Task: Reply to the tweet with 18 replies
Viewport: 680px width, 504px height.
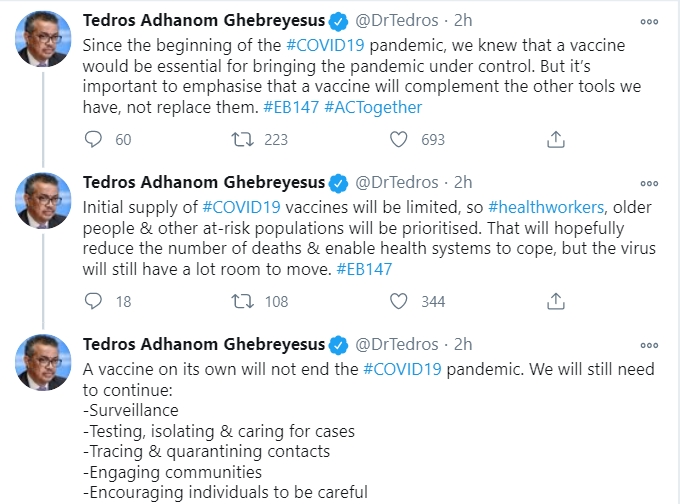Action: 94,301
